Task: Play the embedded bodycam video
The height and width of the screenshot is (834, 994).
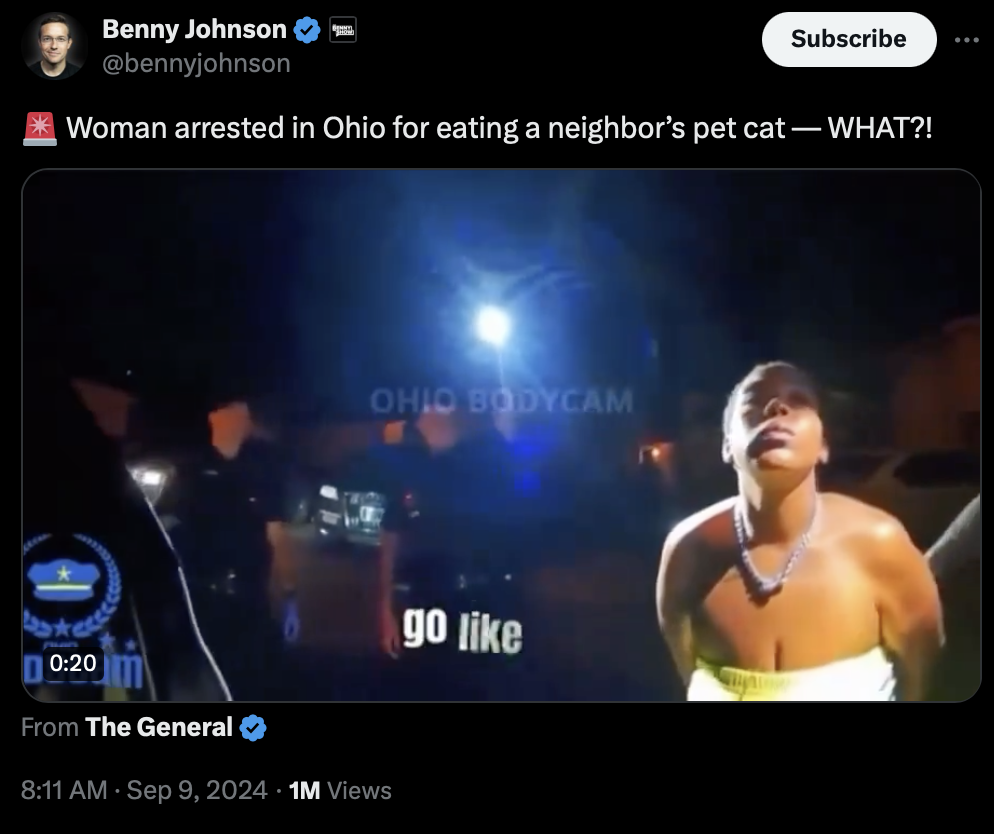Action: (x=501, y=435)
